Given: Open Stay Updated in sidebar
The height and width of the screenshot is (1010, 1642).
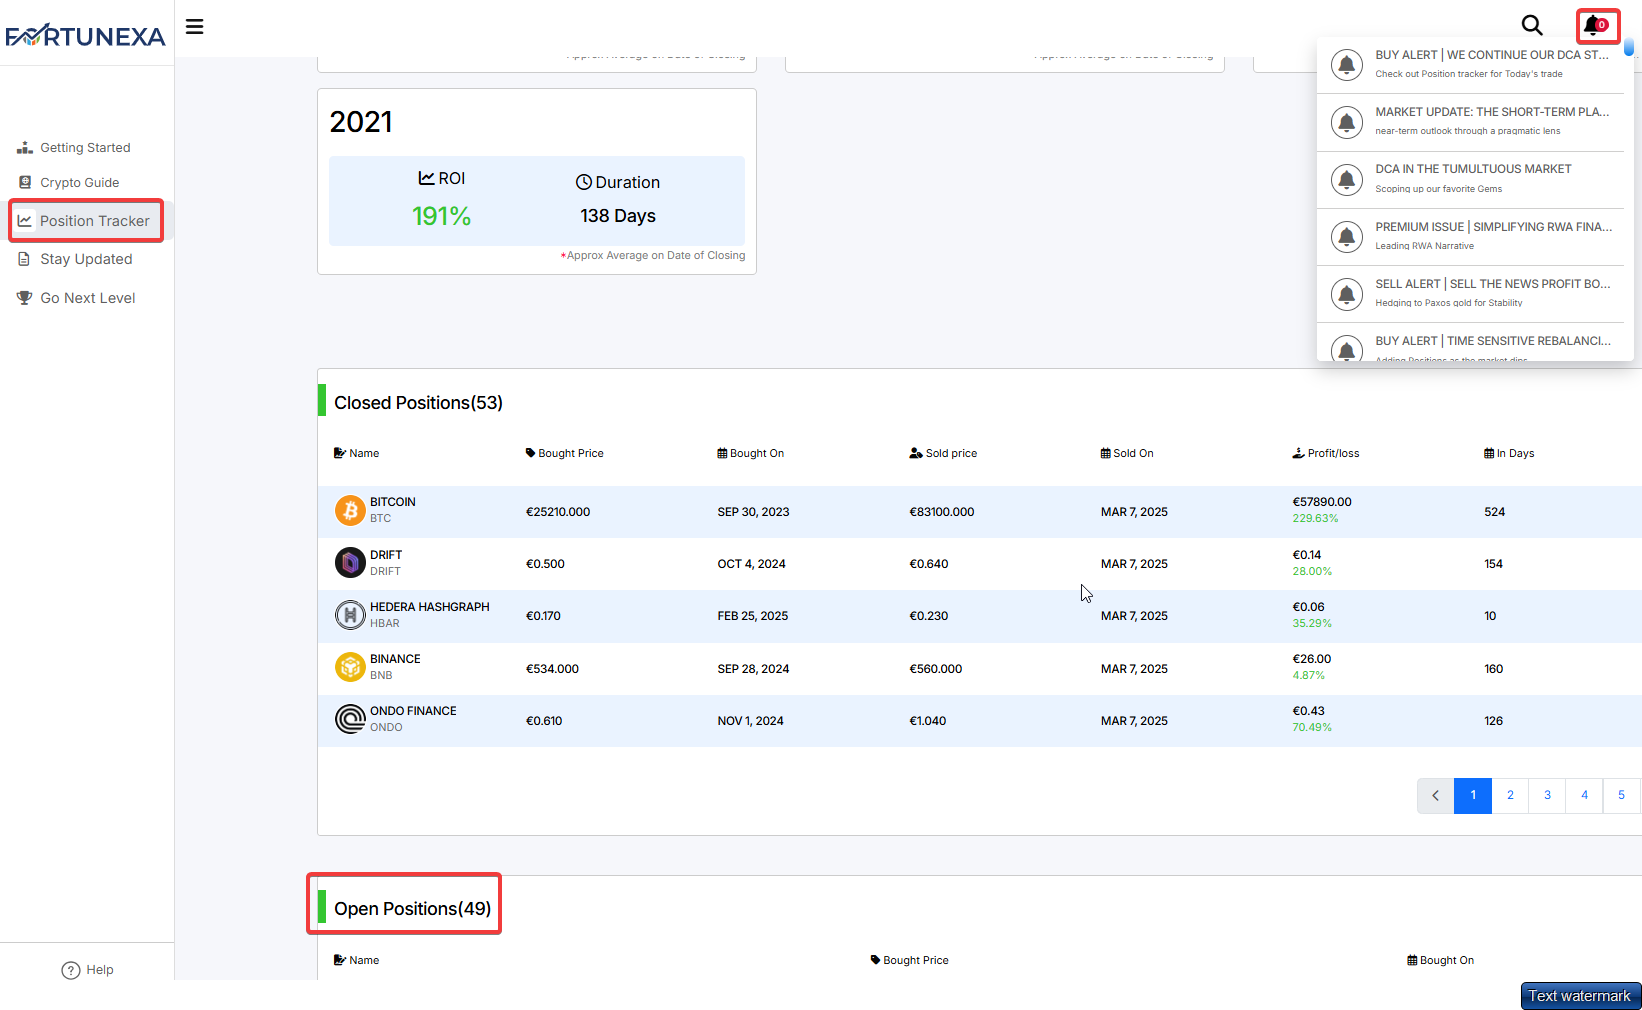Looking at the screenshot, I should (76, 259).
